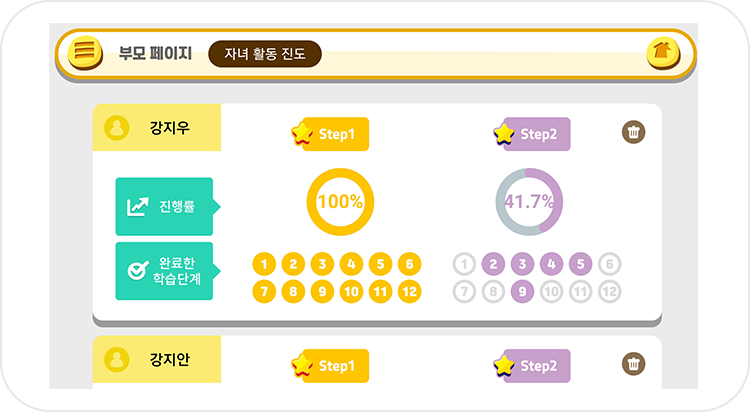Open the hamburger menu icon

click(84, 52)
